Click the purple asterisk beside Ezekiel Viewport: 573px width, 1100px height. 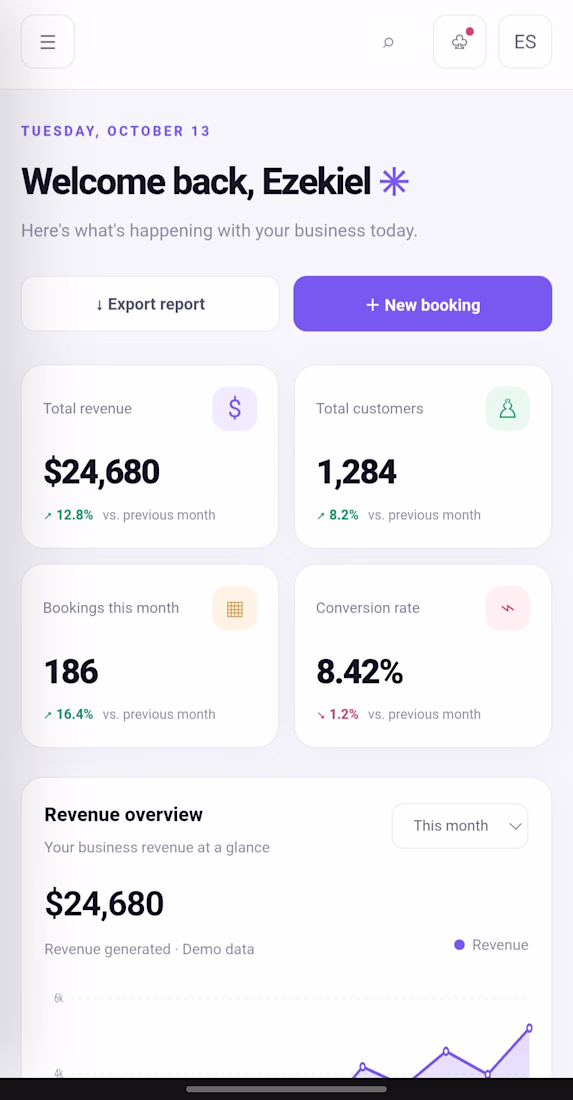(394, 182)
